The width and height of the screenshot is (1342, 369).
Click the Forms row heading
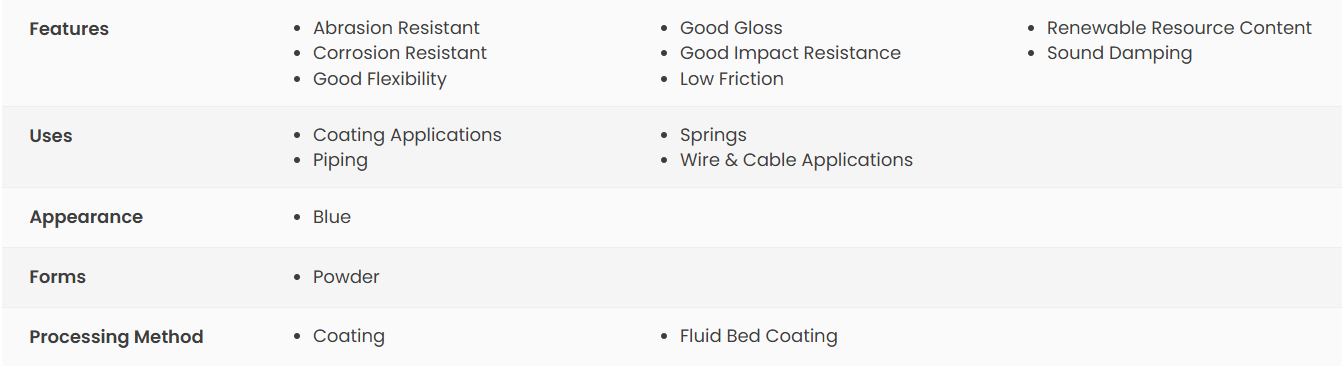[x=57, y=277]
